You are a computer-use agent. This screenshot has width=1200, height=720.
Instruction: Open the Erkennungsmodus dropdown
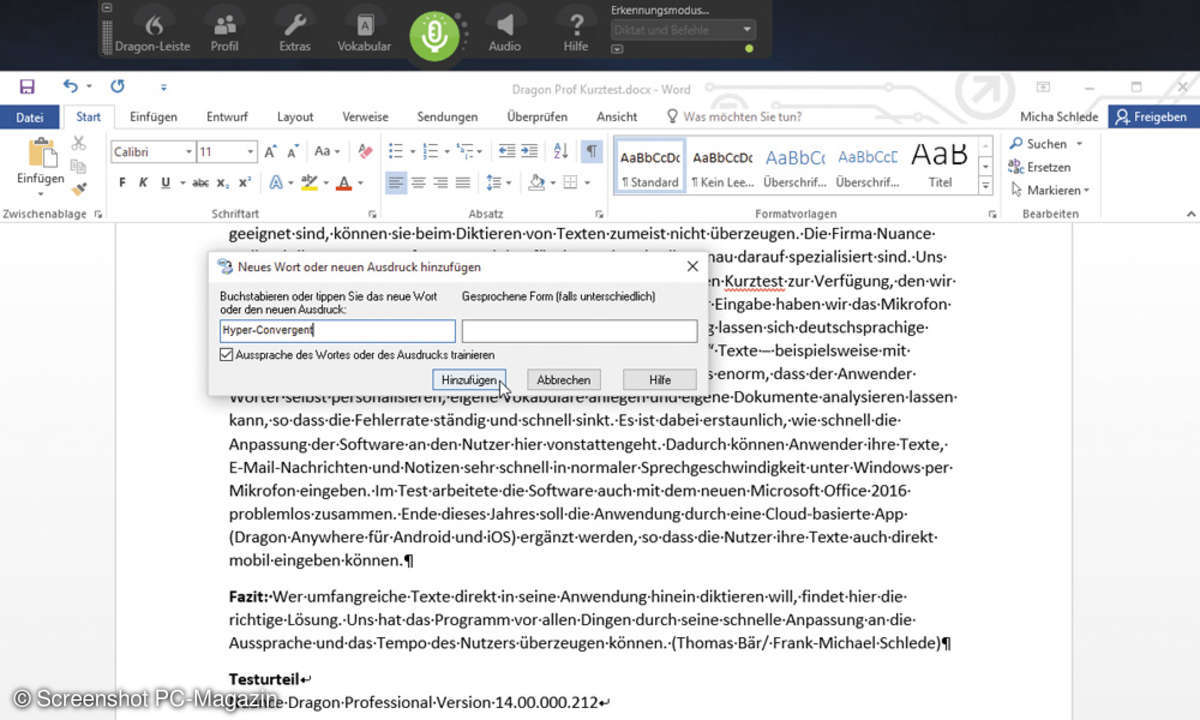[x=682, y=30]
